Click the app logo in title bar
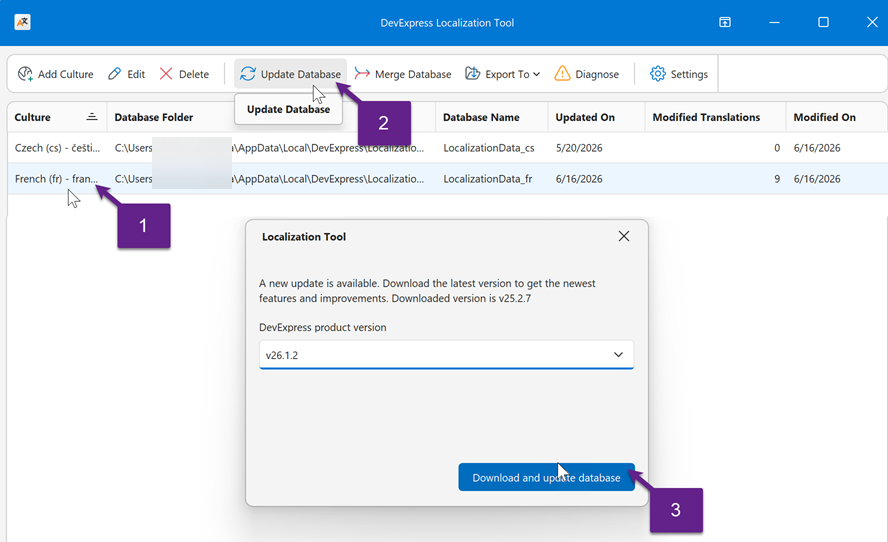The width and height of the screenshot is (888, 542). [22, 22]
